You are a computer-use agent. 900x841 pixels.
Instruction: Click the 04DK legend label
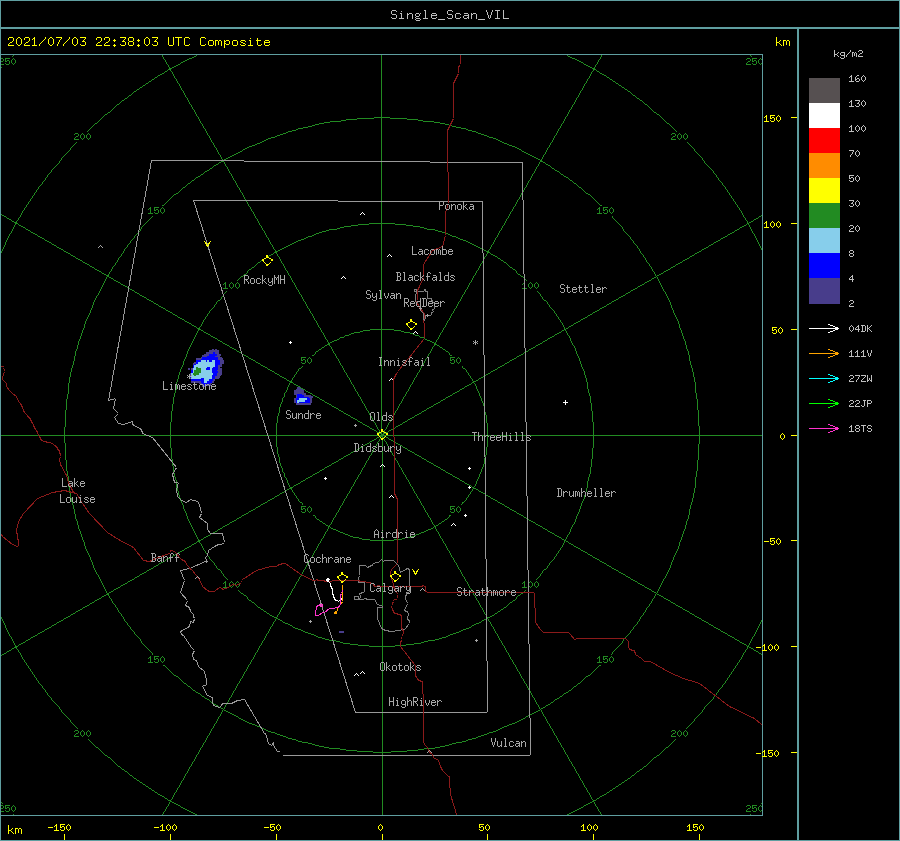[860, 328]
